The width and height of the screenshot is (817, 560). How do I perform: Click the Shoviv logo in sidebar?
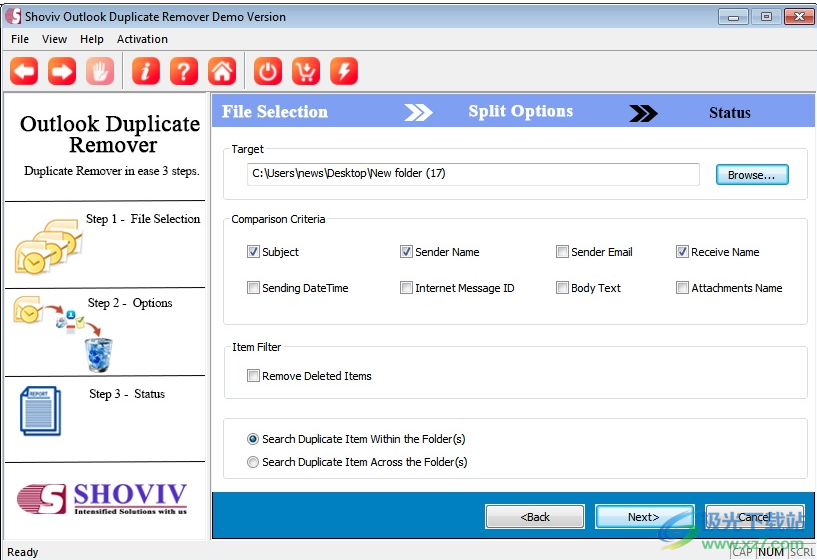(102, 499)
